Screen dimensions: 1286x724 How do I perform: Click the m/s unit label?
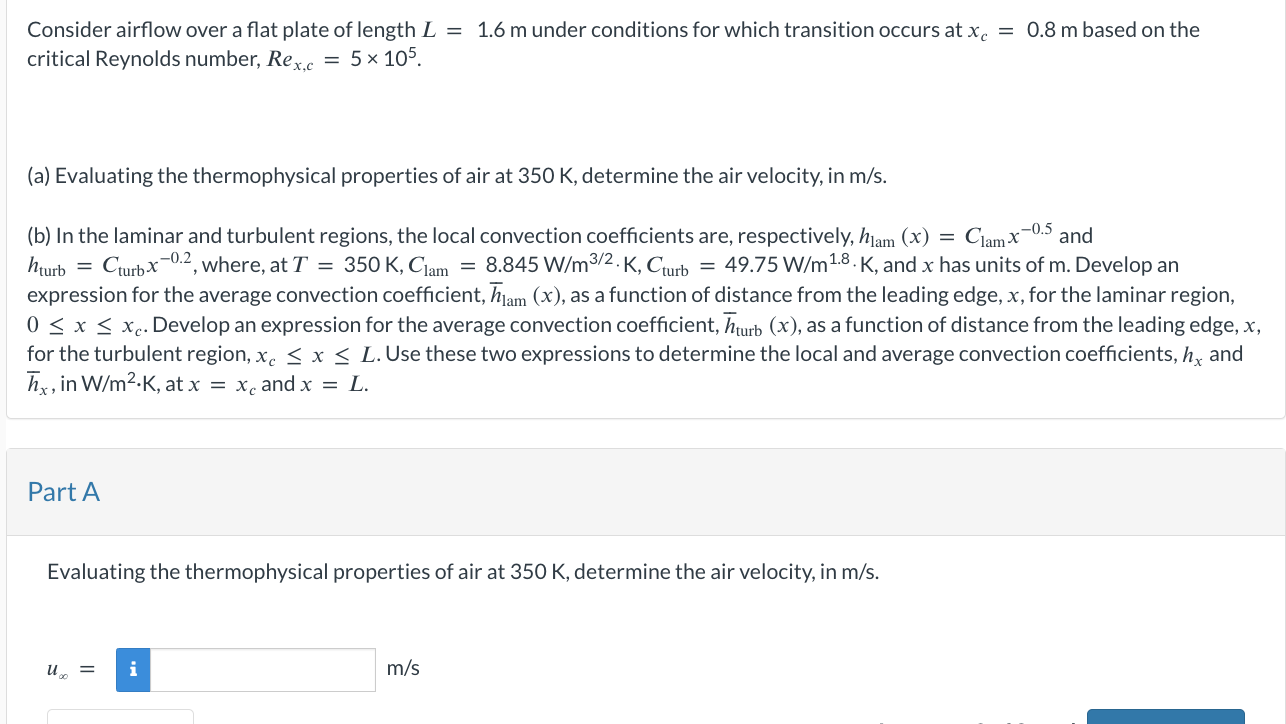click(x=402, y=668)
